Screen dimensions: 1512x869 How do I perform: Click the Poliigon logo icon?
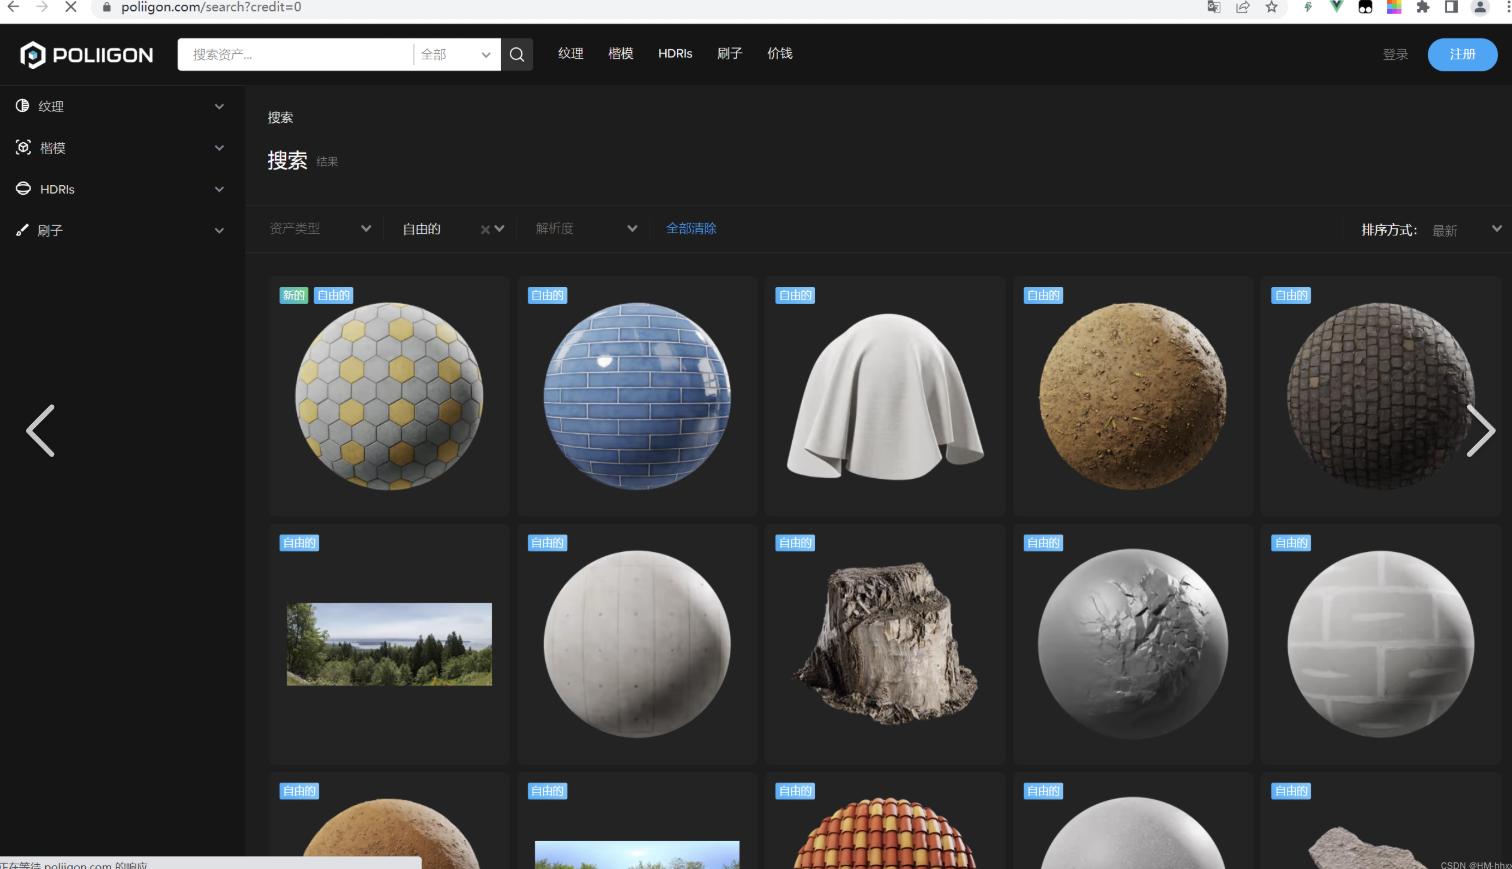tap(33, 55)
